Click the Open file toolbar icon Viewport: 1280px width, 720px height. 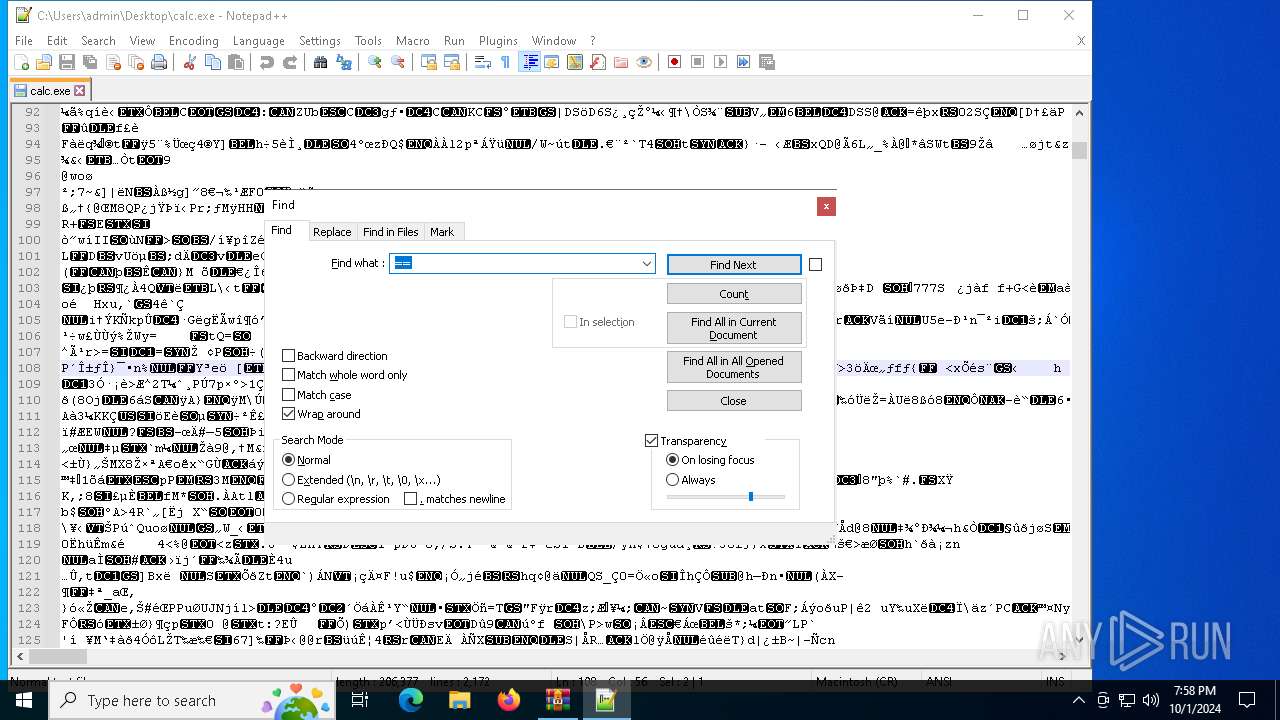(x=44, y=62)
